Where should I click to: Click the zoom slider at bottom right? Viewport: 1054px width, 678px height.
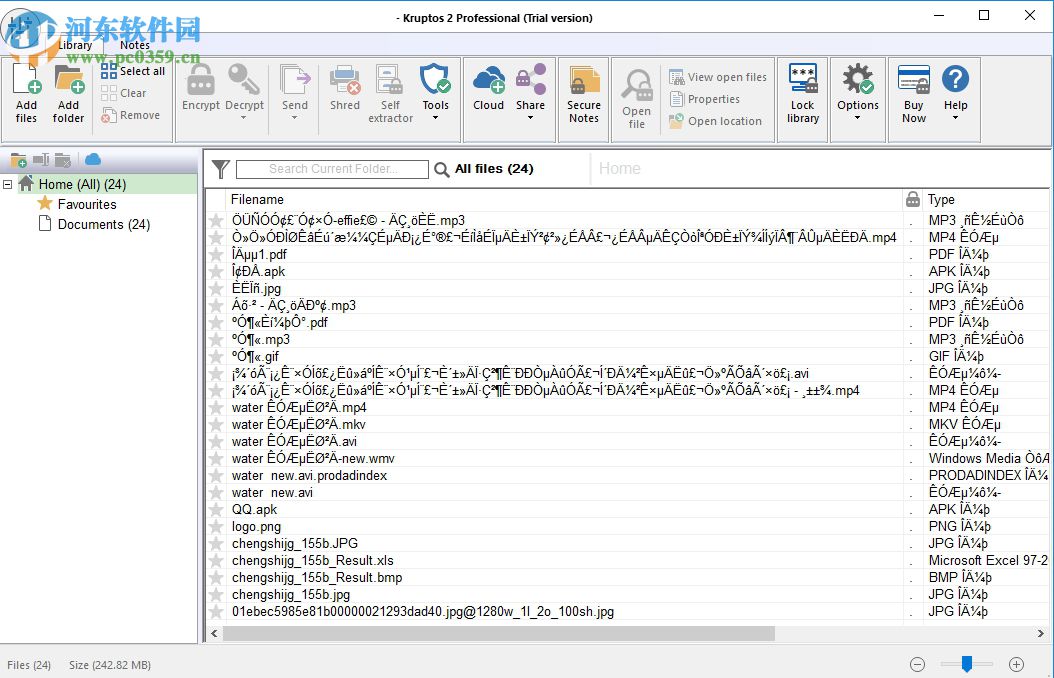pyautogui.click(x=966, y=664)
